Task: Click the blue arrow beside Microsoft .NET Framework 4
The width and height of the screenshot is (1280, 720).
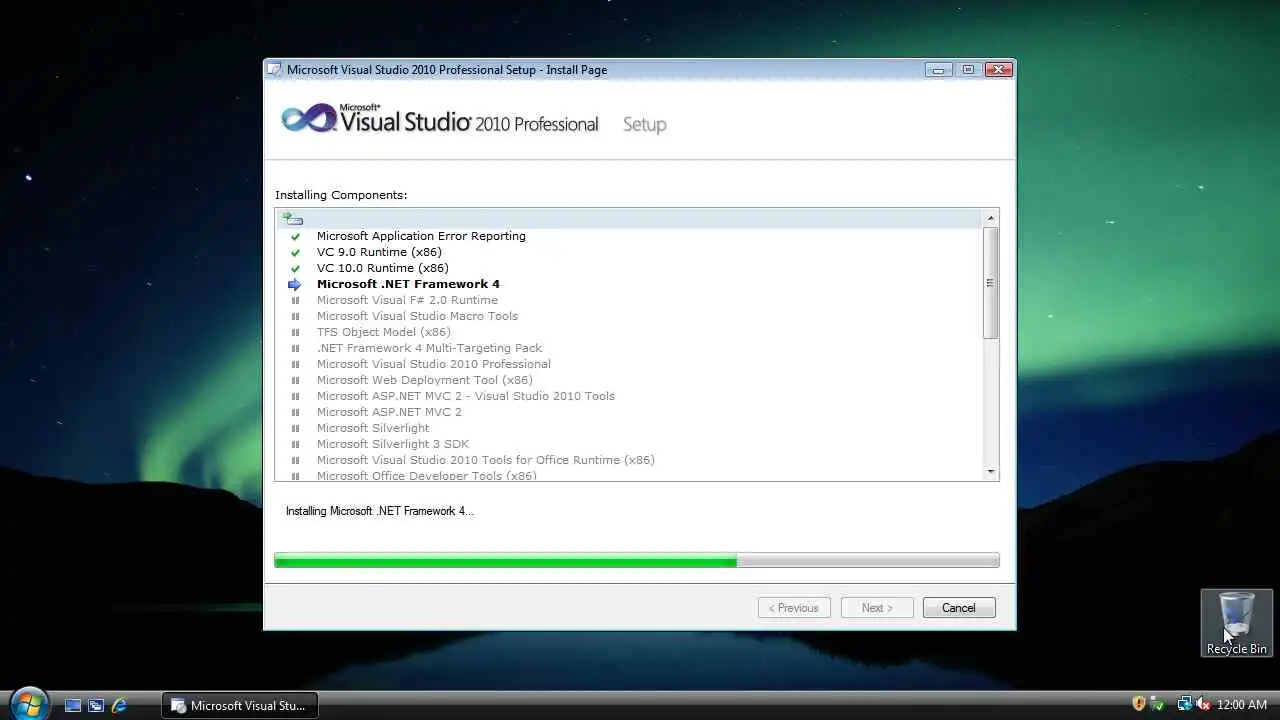Action: point(294,285)
